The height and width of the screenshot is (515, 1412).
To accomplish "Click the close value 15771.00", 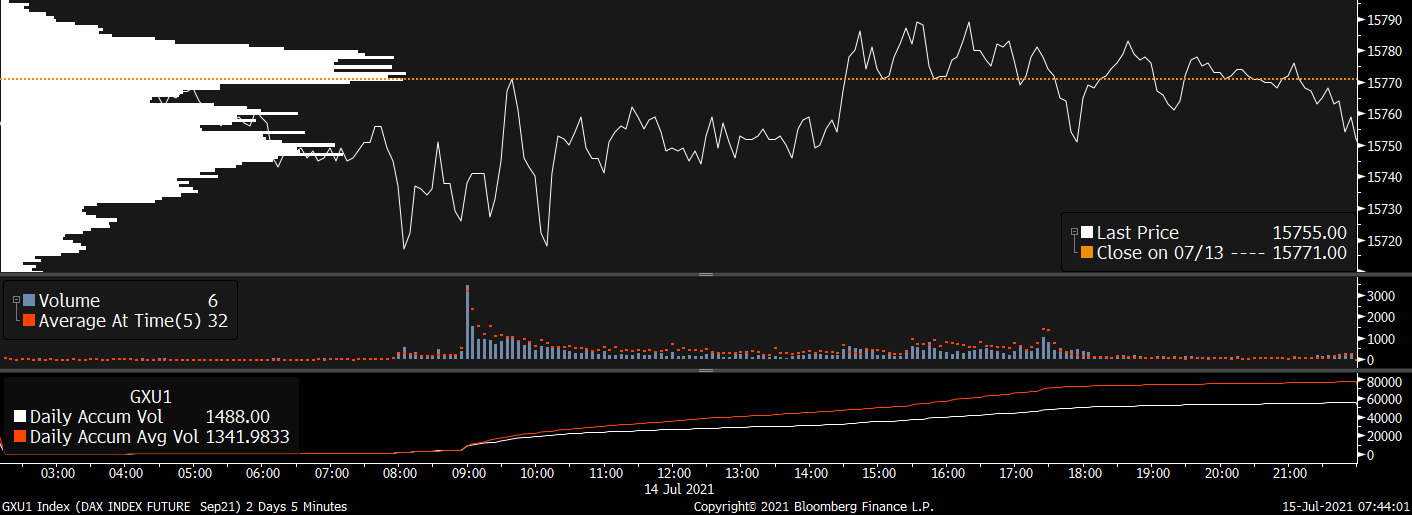I will coord(1309,253).
